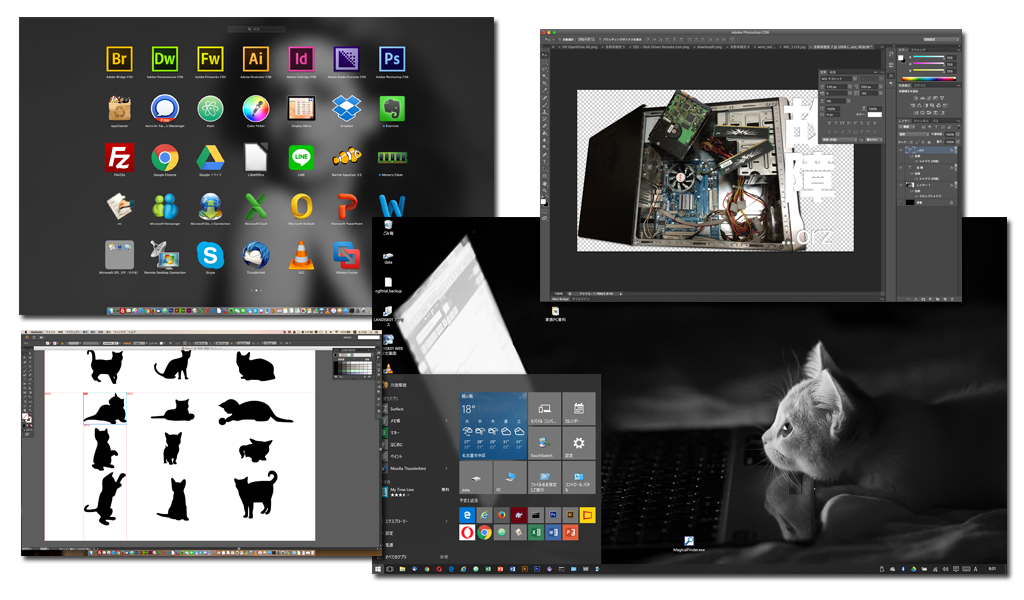This screenshot has height=600, width=1024.
Task: Pick a color from Photoshop's color spectrum ramp
Action: tap(927, 78)
